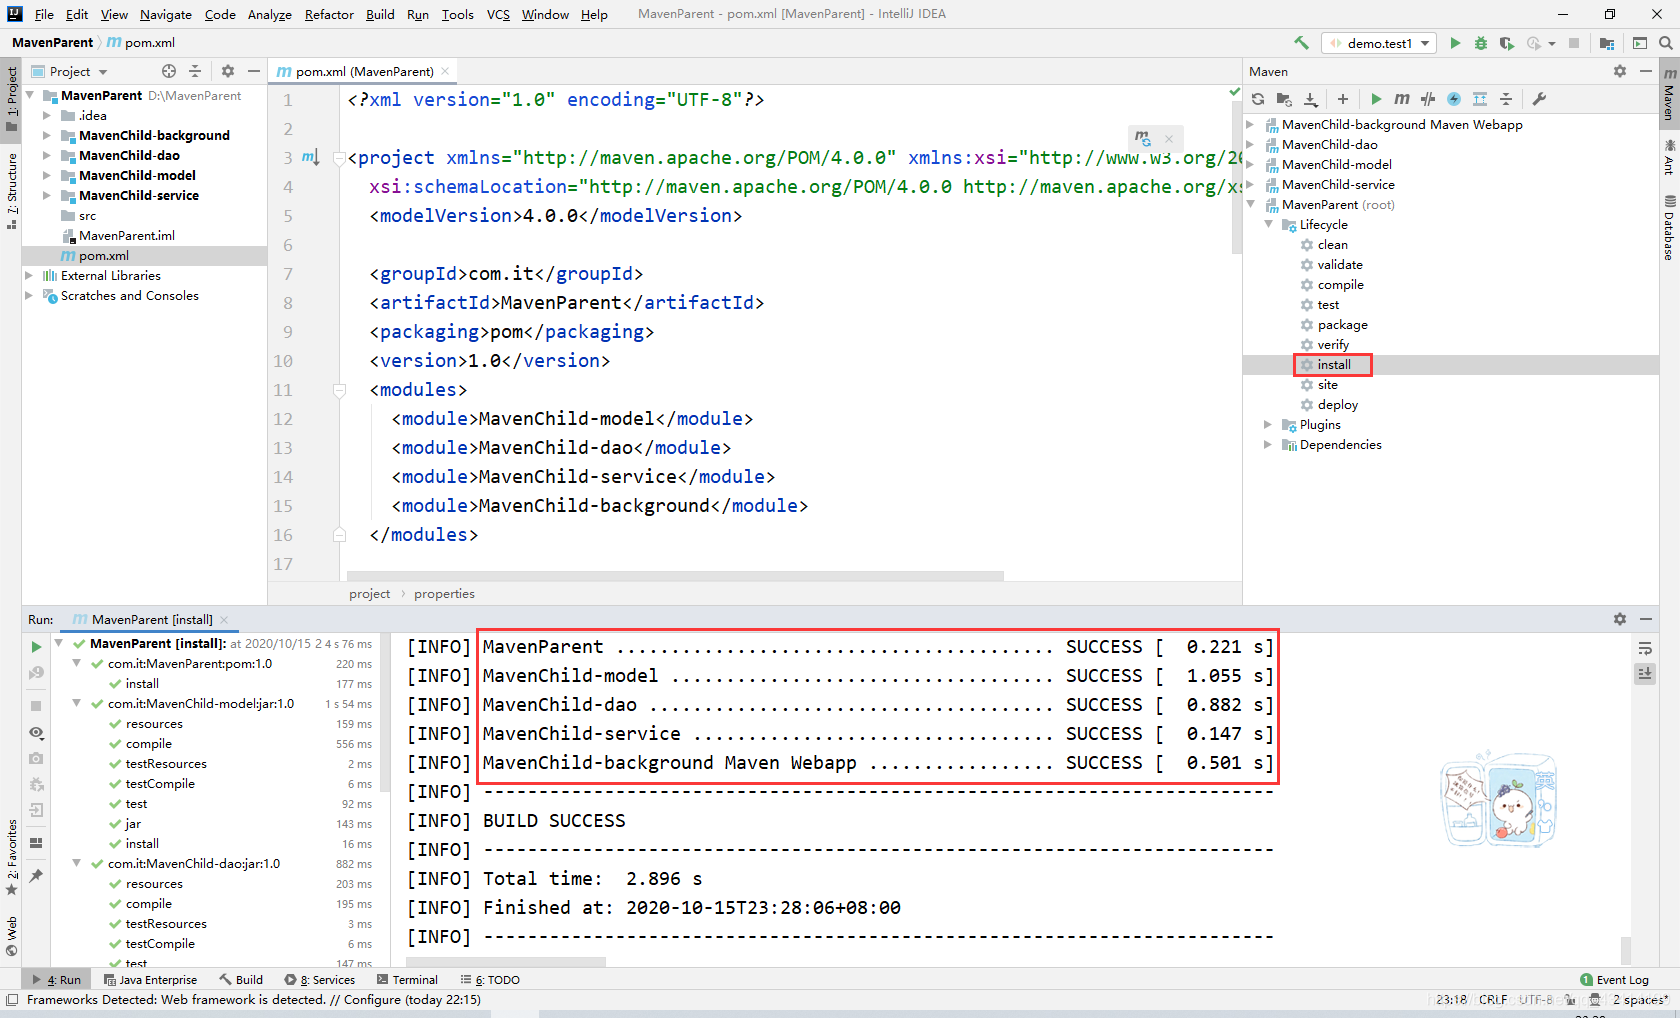Viewport: 1680px width, 1018px height.
Task: Select the install lifecycle goal
Action: click(1333, 364)
